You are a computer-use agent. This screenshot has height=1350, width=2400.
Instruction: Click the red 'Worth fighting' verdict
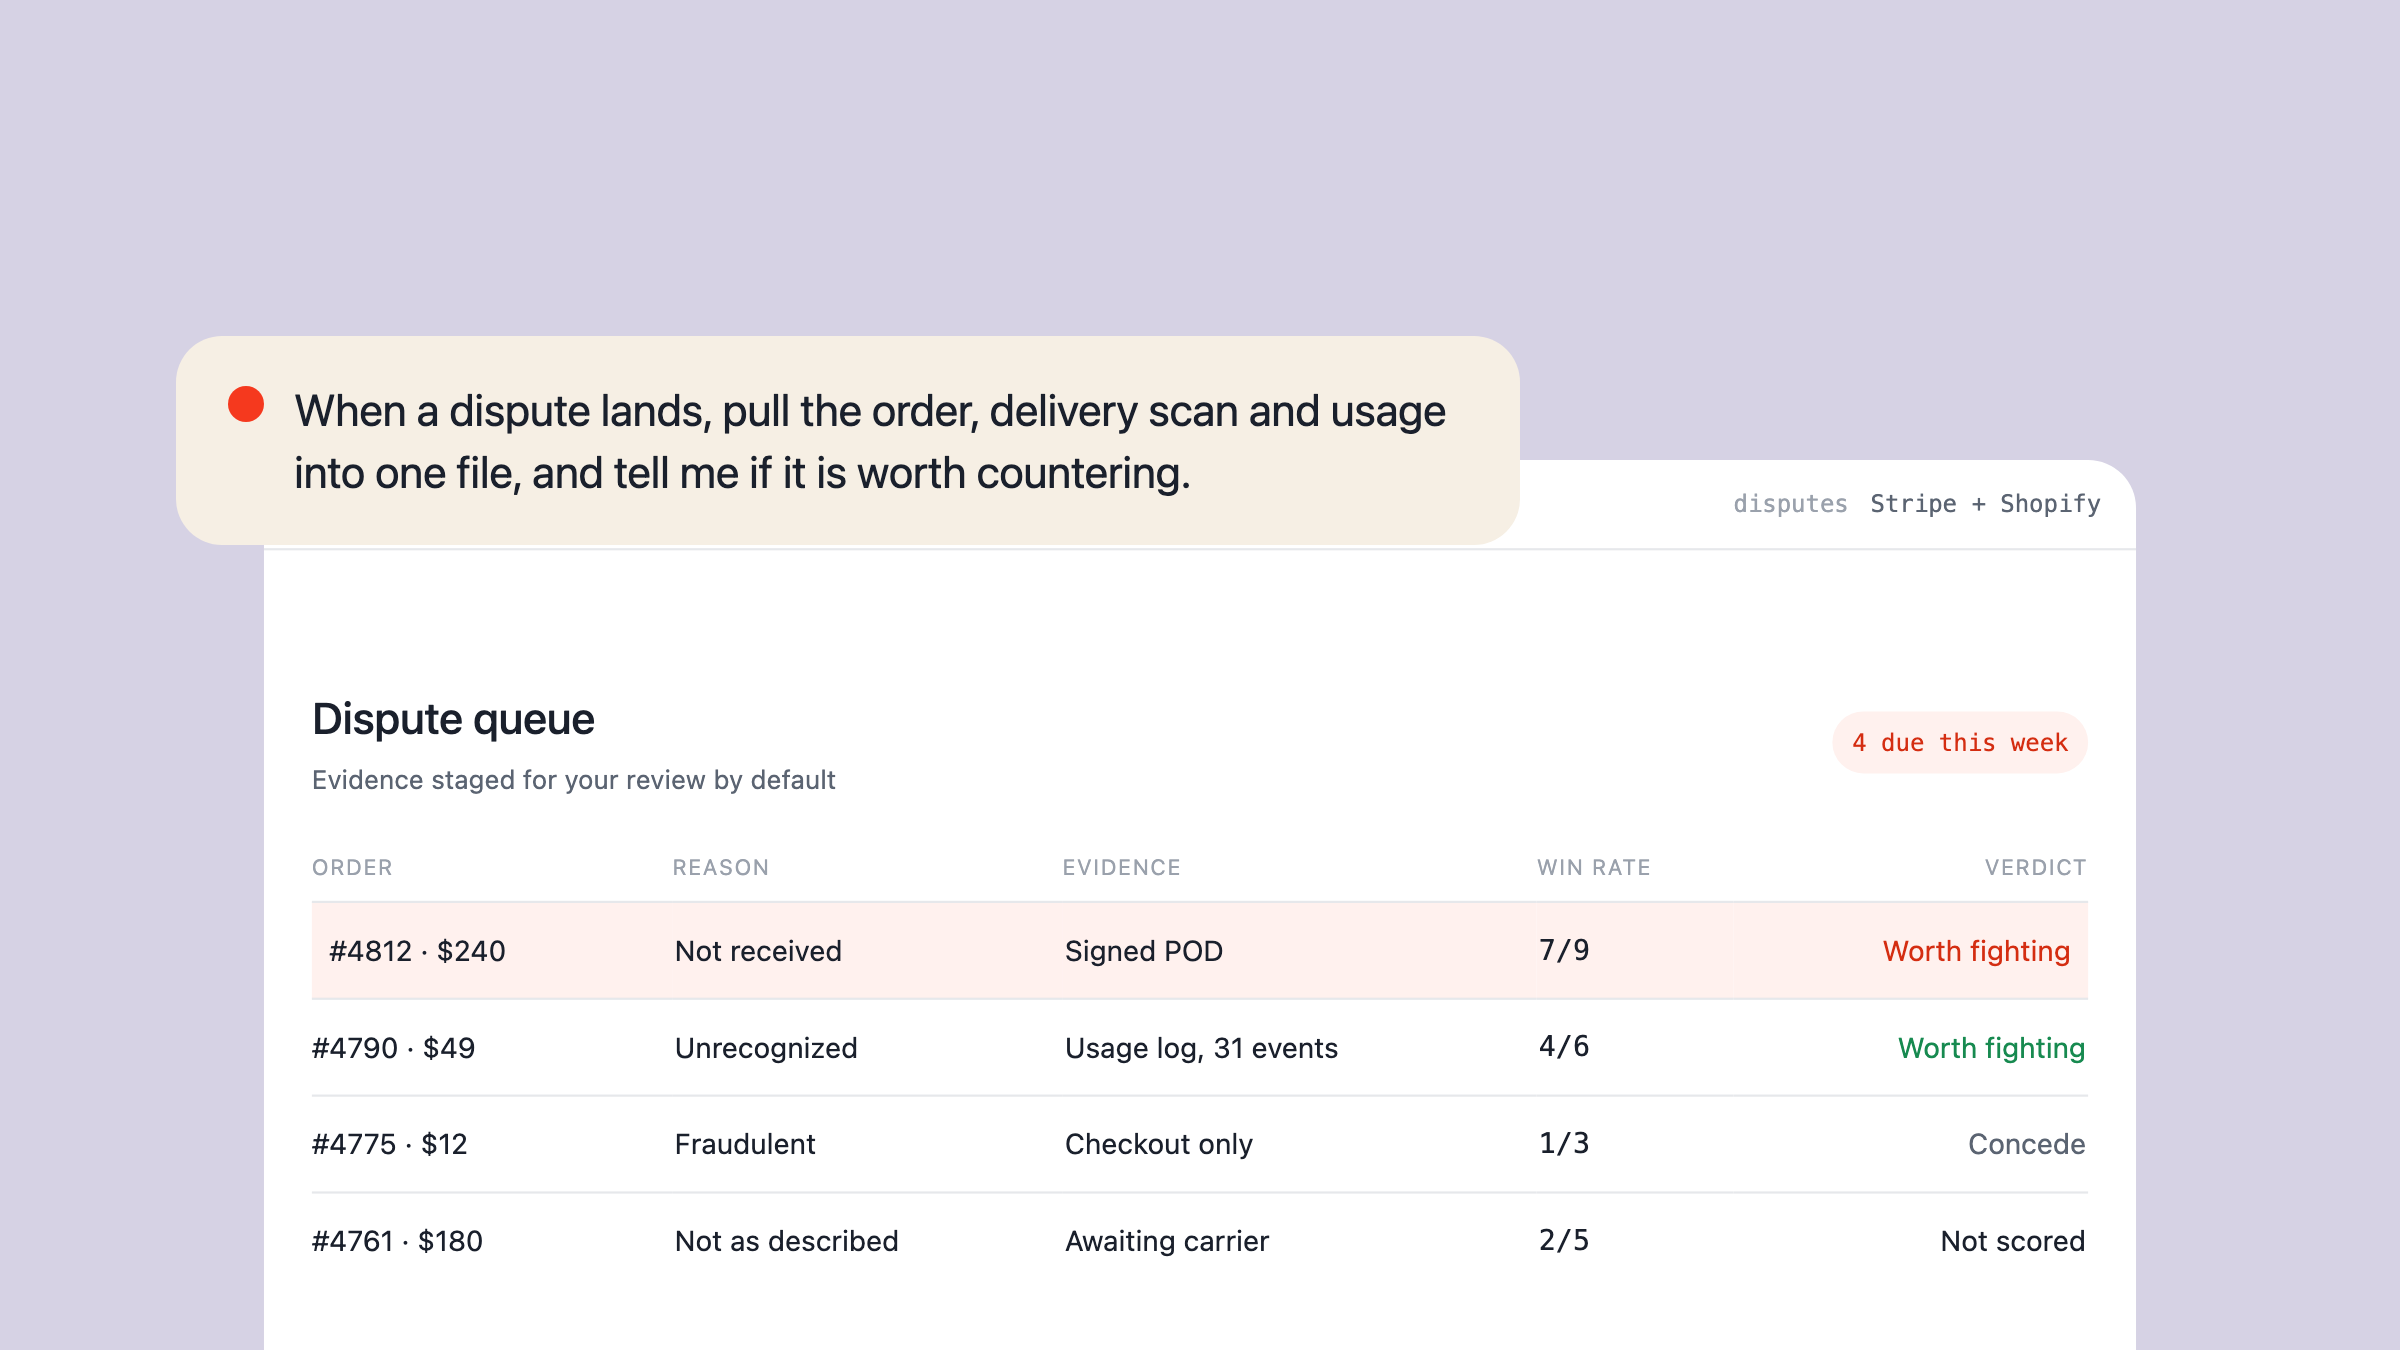[x=1976, y=951]
